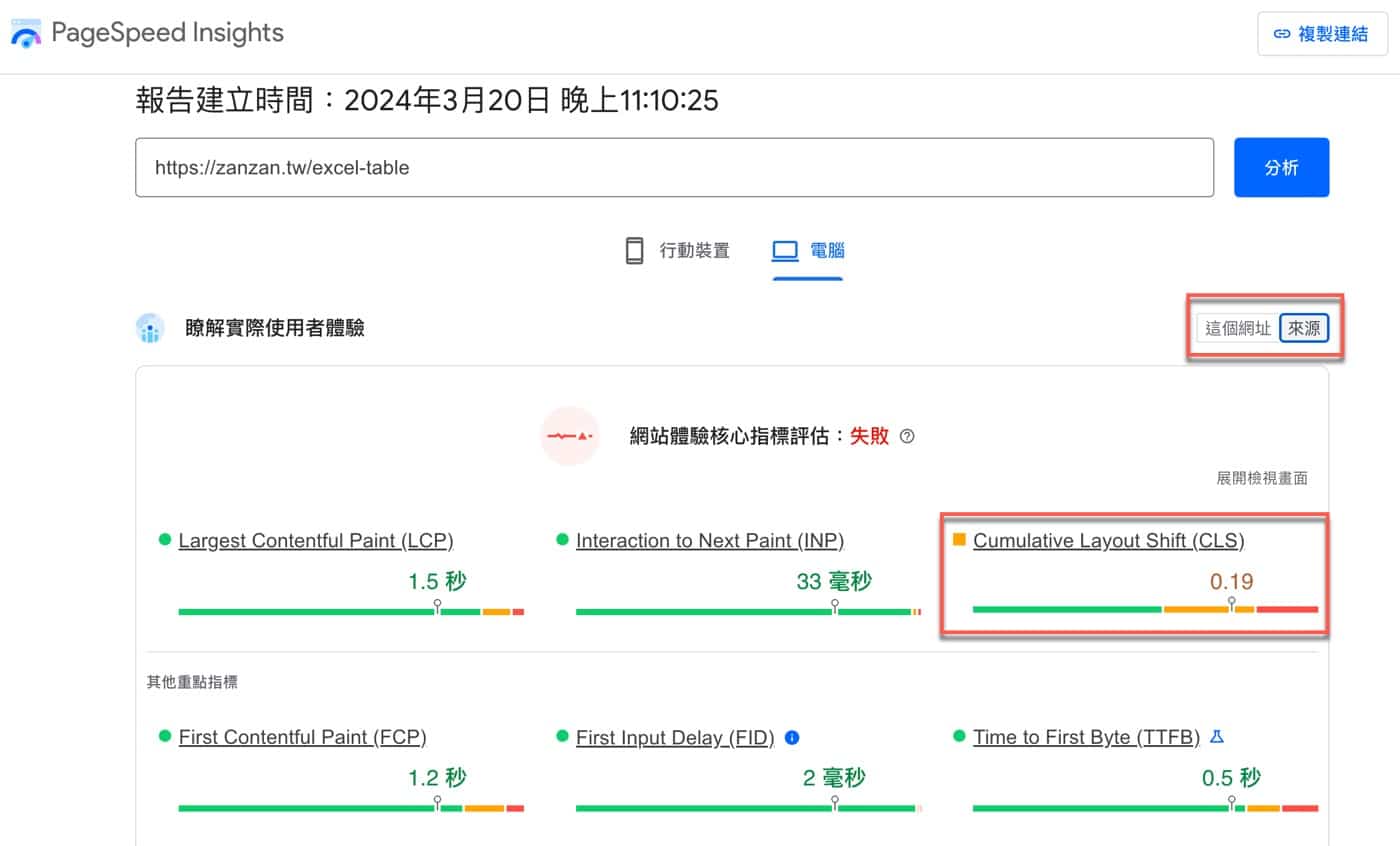This screenshot has width=1400, height=846.
Task: Click the URL input field with zanzan.tw
Action: tap(675, 167)
